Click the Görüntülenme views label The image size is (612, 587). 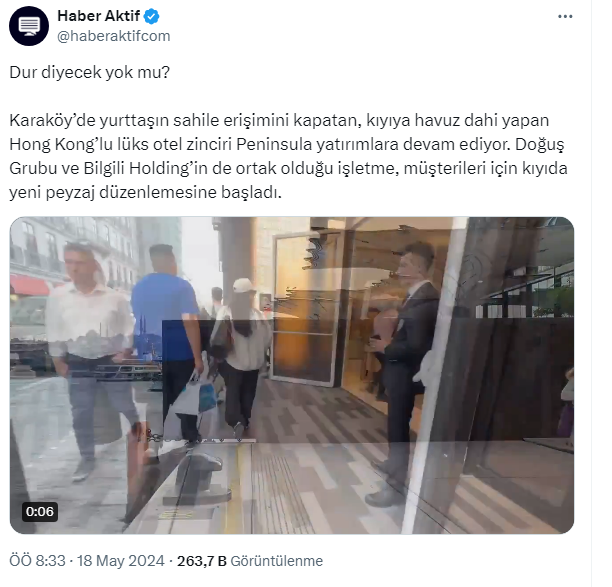pyautogui.click(x=277, y=561)
